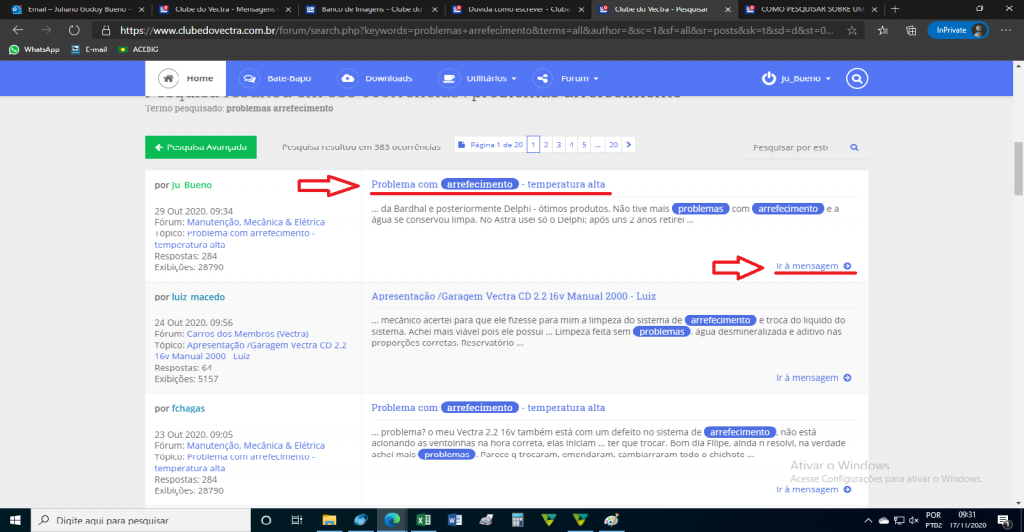
Task: Click Edge browser icon on taskbar
Action: point(392,520)
